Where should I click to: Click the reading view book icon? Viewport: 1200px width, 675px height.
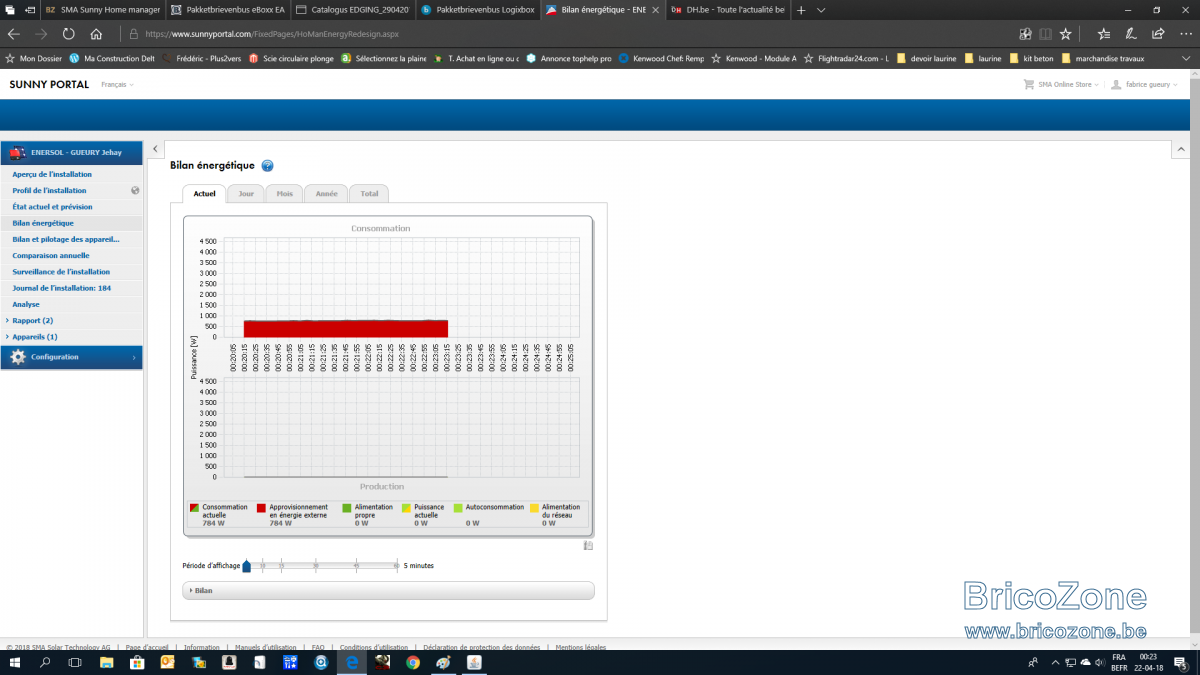1045,33
